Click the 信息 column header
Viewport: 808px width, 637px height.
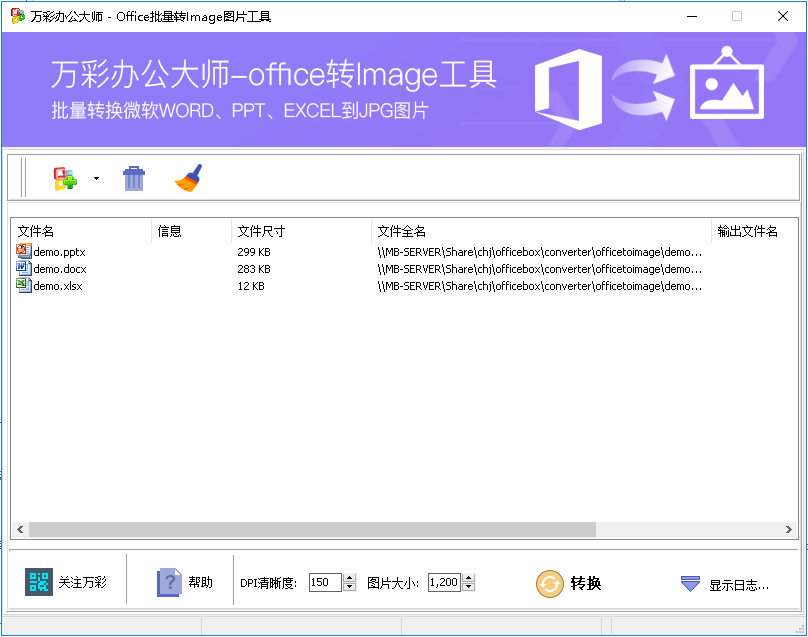(x=192, y=231)
